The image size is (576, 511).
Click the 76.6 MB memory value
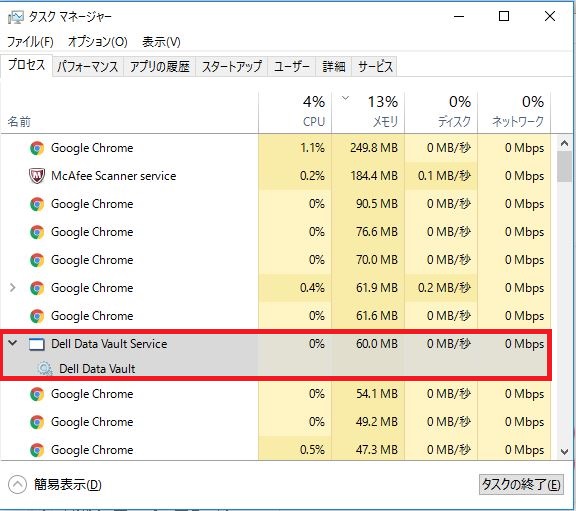377,232
